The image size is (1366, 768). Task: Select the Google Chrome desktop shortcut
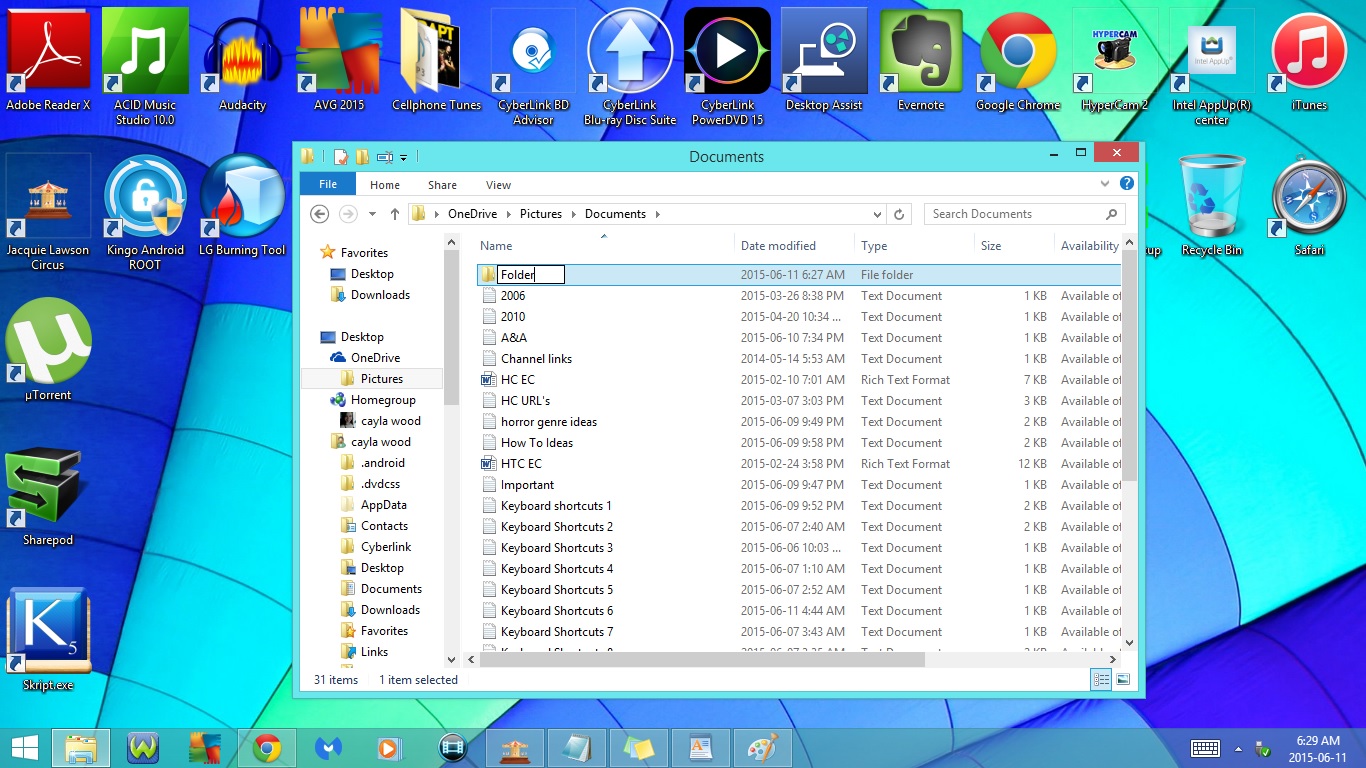(1018, 60)
